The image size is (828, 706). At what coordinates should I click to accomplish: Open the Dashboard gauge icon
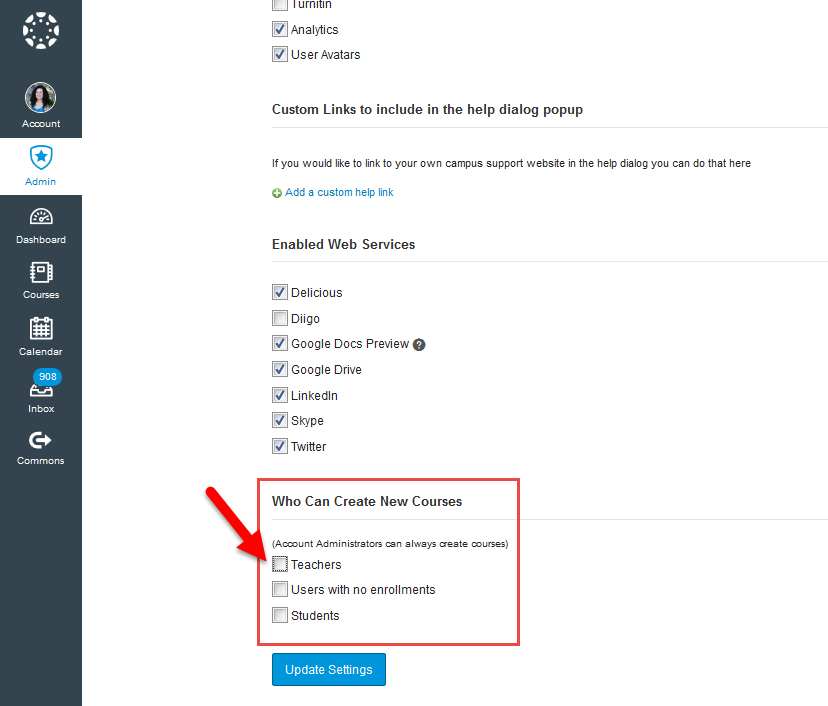40,217
